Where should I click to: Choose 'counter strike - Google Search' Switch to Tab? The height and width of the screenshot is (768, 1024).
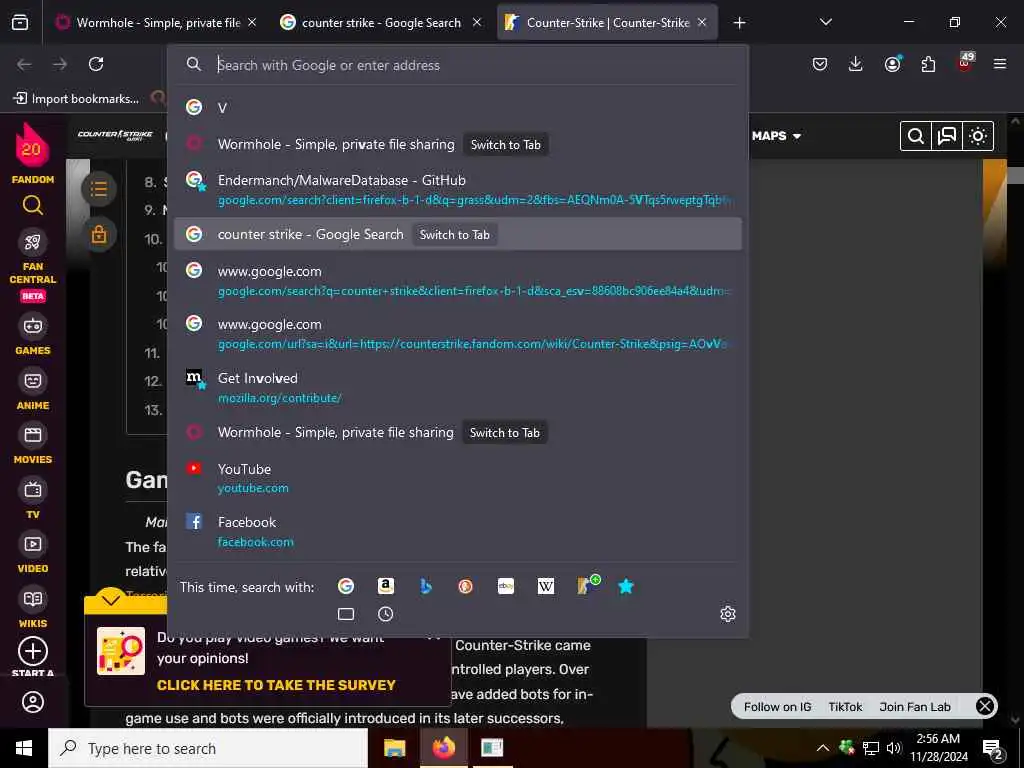457,234
